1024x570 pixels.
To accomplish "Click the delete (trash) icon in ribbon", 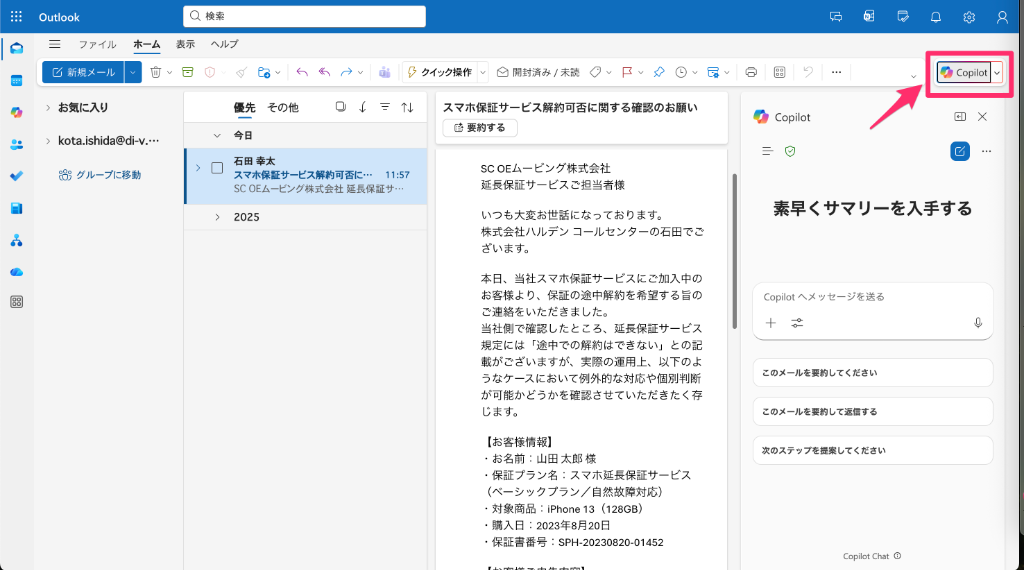I will pyautogui.click(x=155, y=72).
